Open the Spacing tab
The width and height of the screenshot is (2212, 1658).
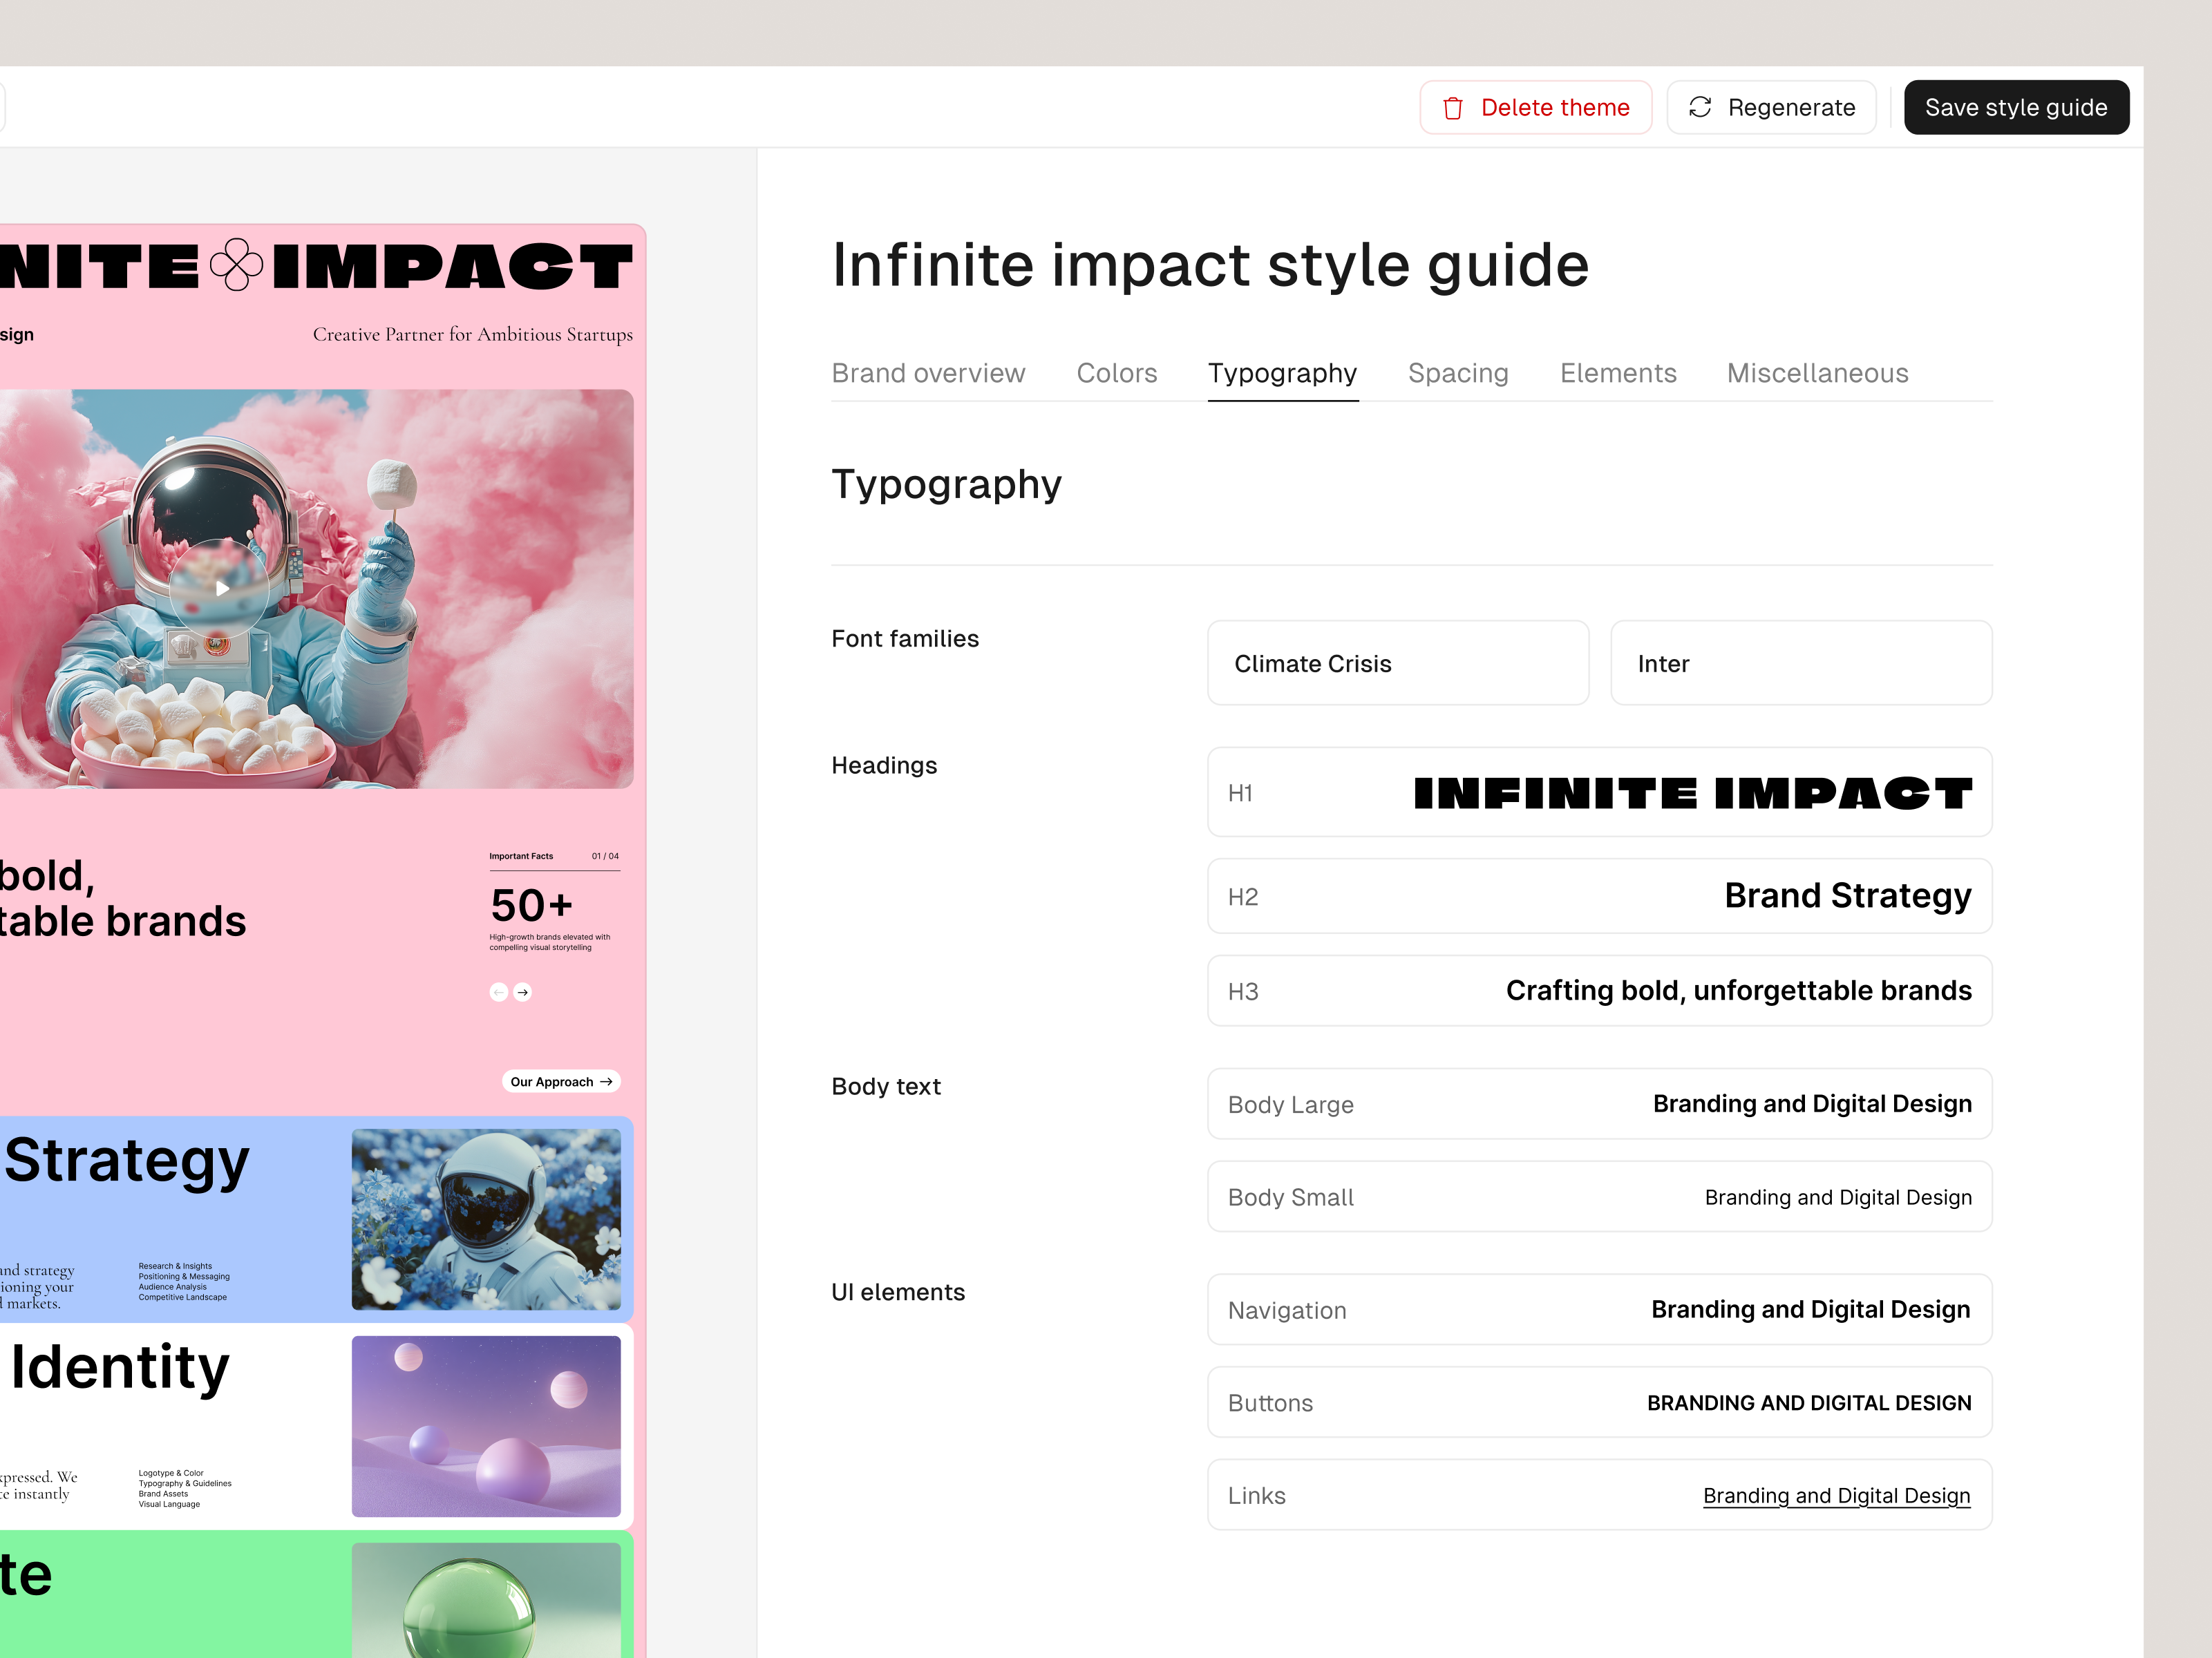(x=1458, y=373)
